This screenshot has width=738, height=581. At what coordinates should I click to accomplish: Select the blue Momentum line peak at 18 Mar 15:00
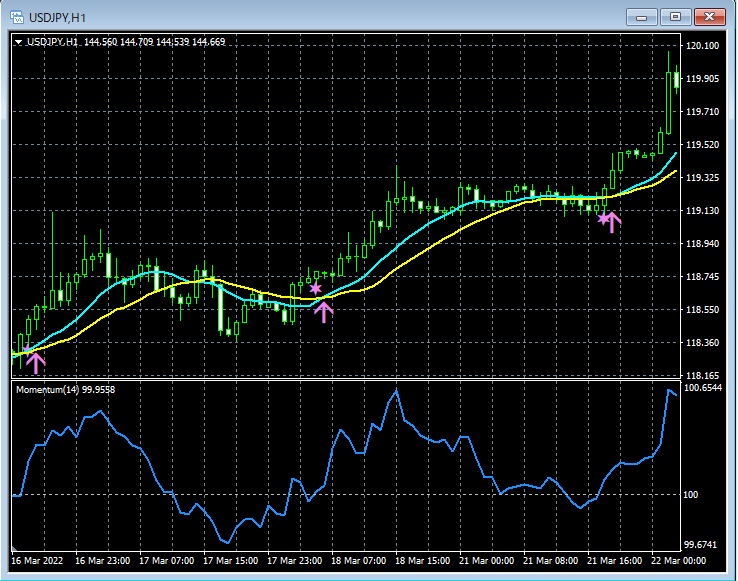396,392
